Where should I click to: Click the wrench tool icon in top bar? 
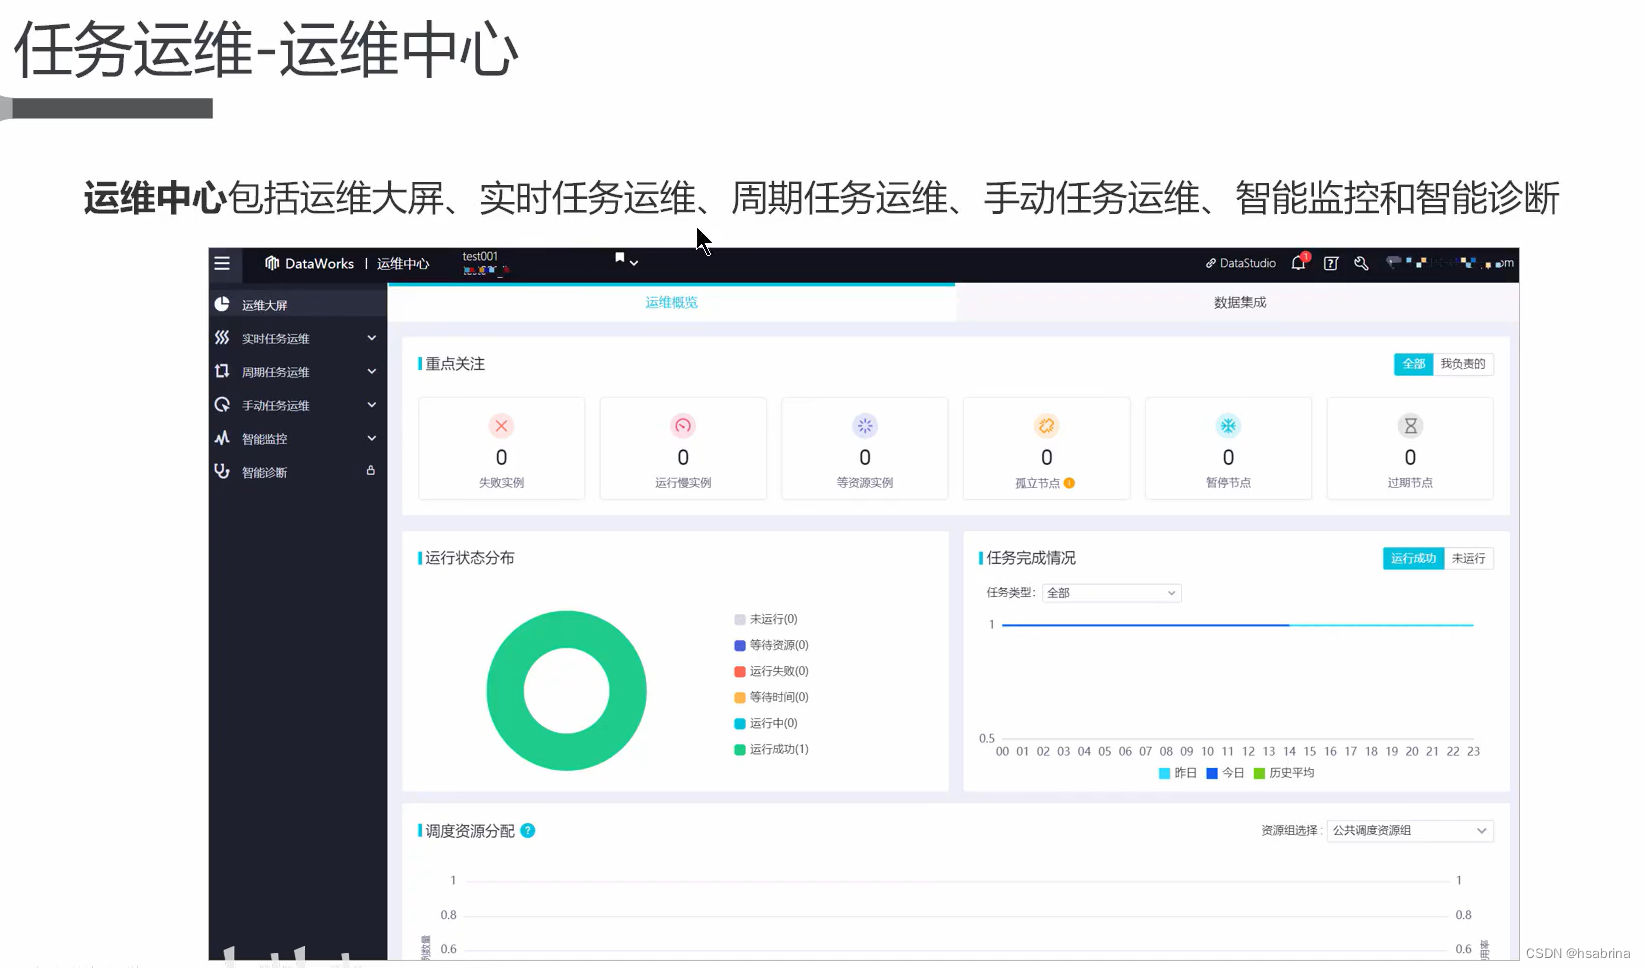[1361, 263]
